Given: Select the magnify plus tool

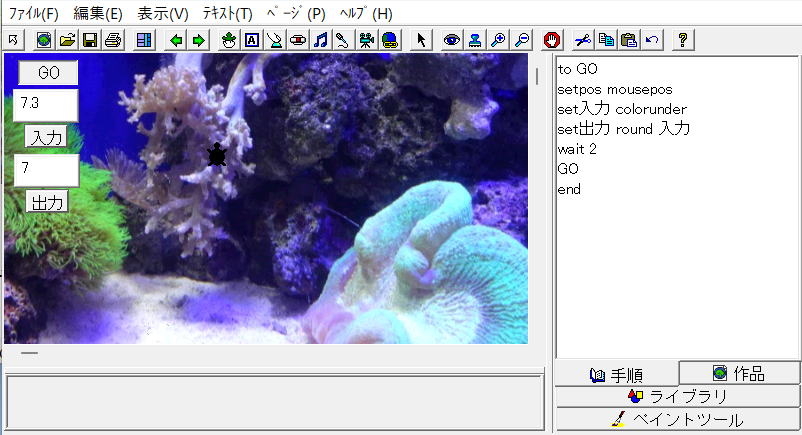Looking at the screenshot, I should 498,39.
